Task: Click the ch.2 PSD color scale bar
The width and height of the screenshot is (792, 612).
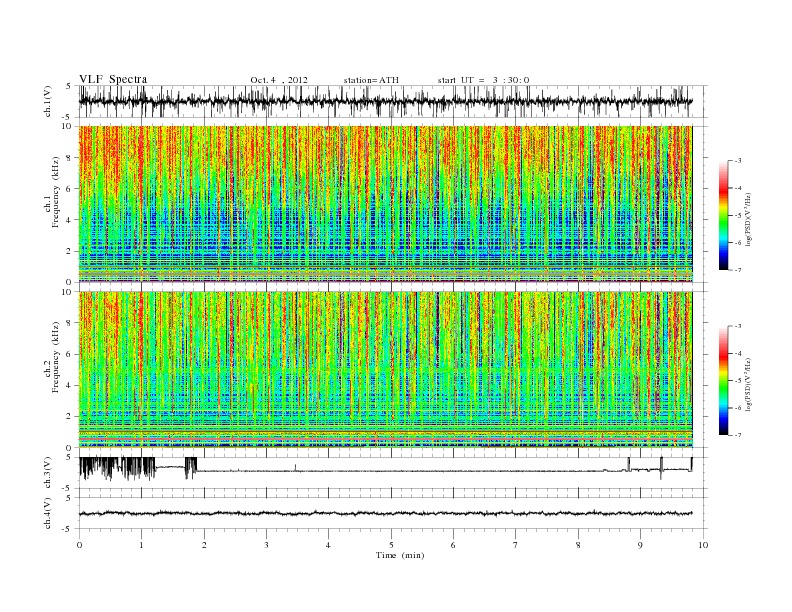Action: (723, 381)
